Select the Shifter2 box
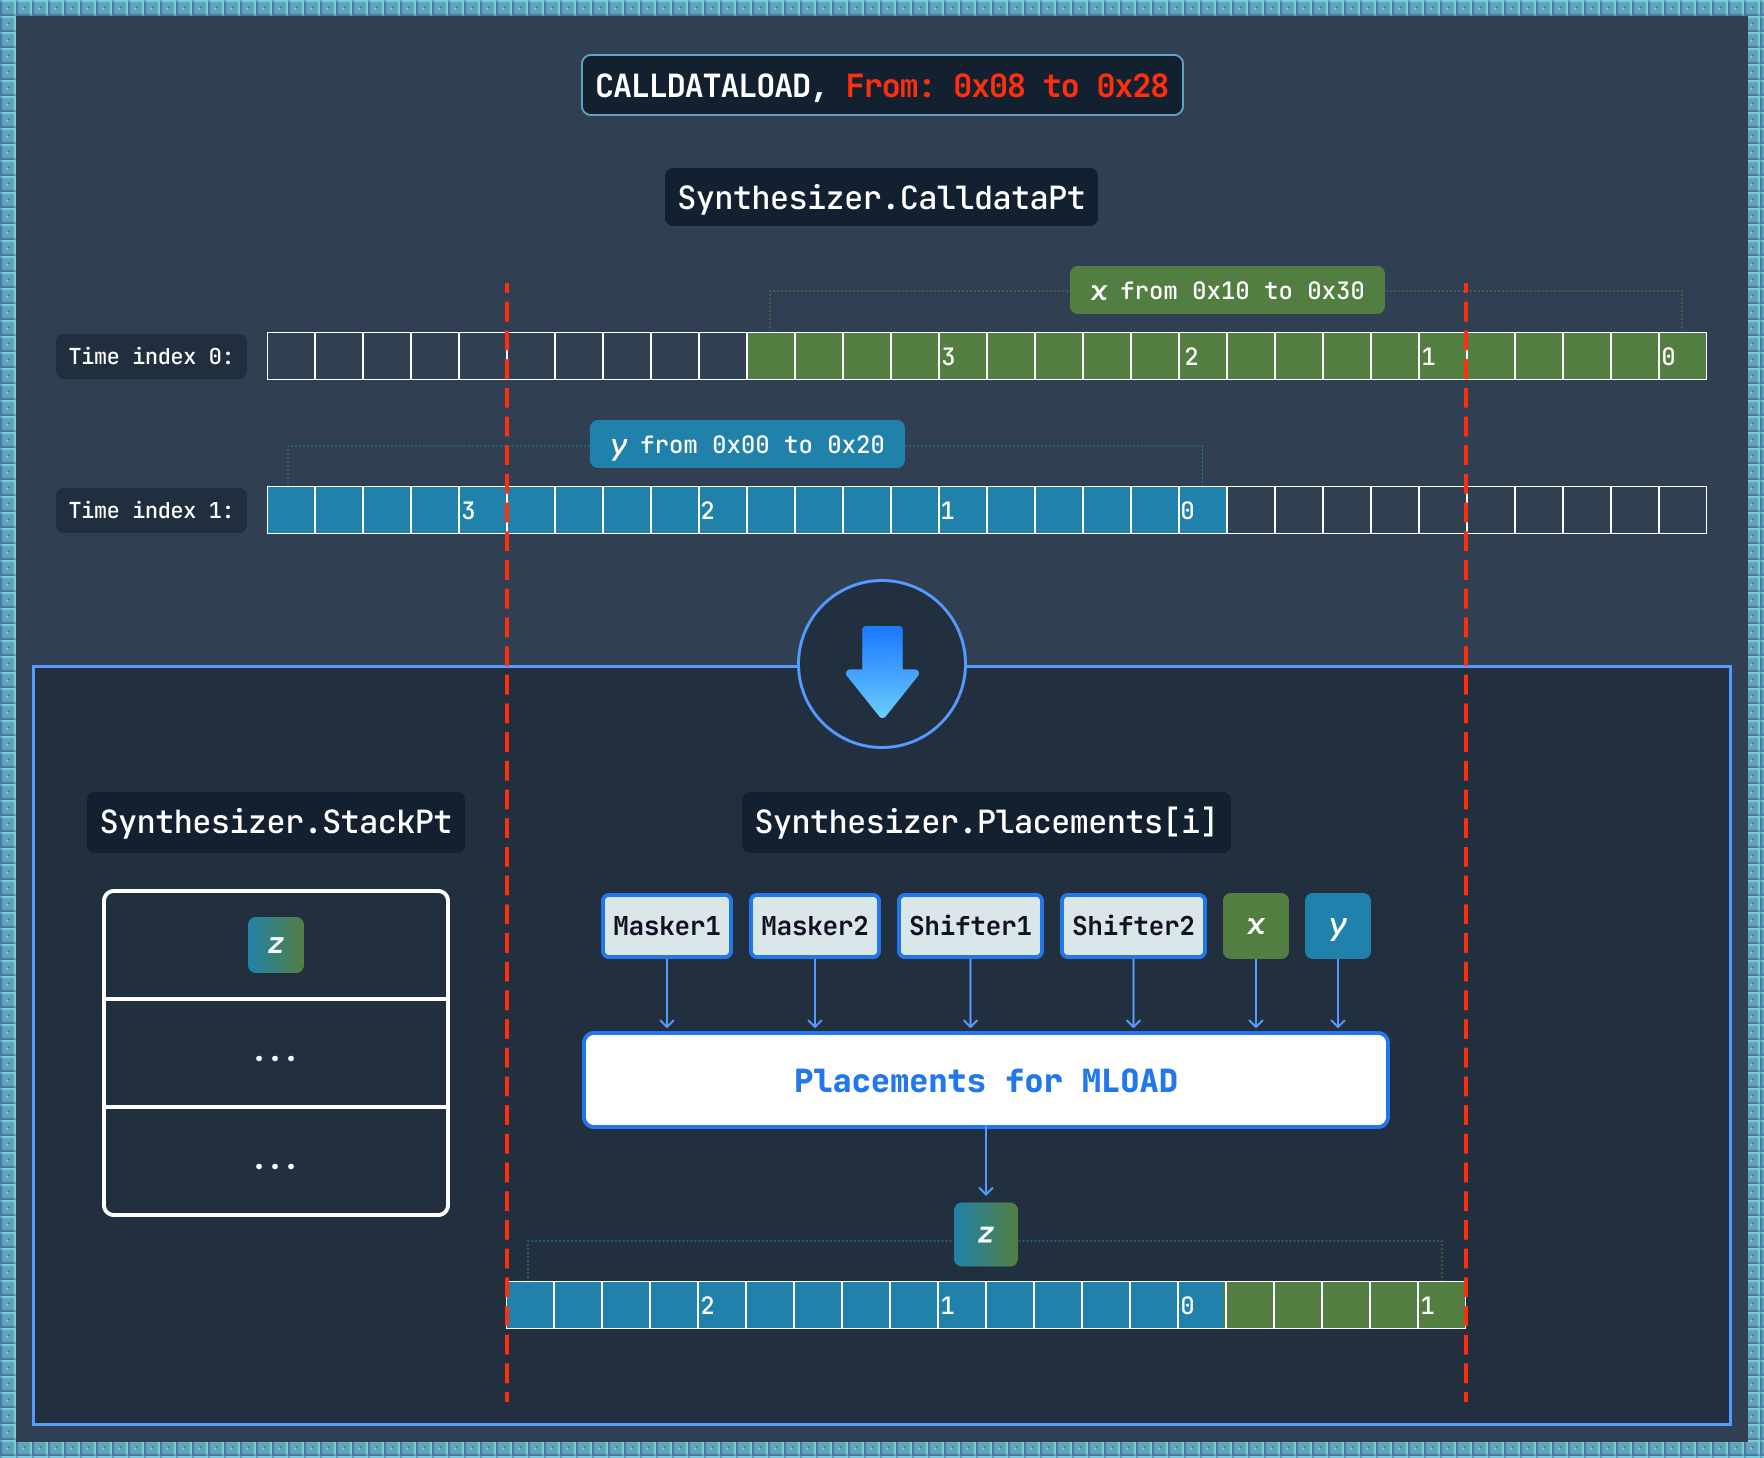The image size is (1764, 1458). pyautogui.click(x=1133, y=926)
